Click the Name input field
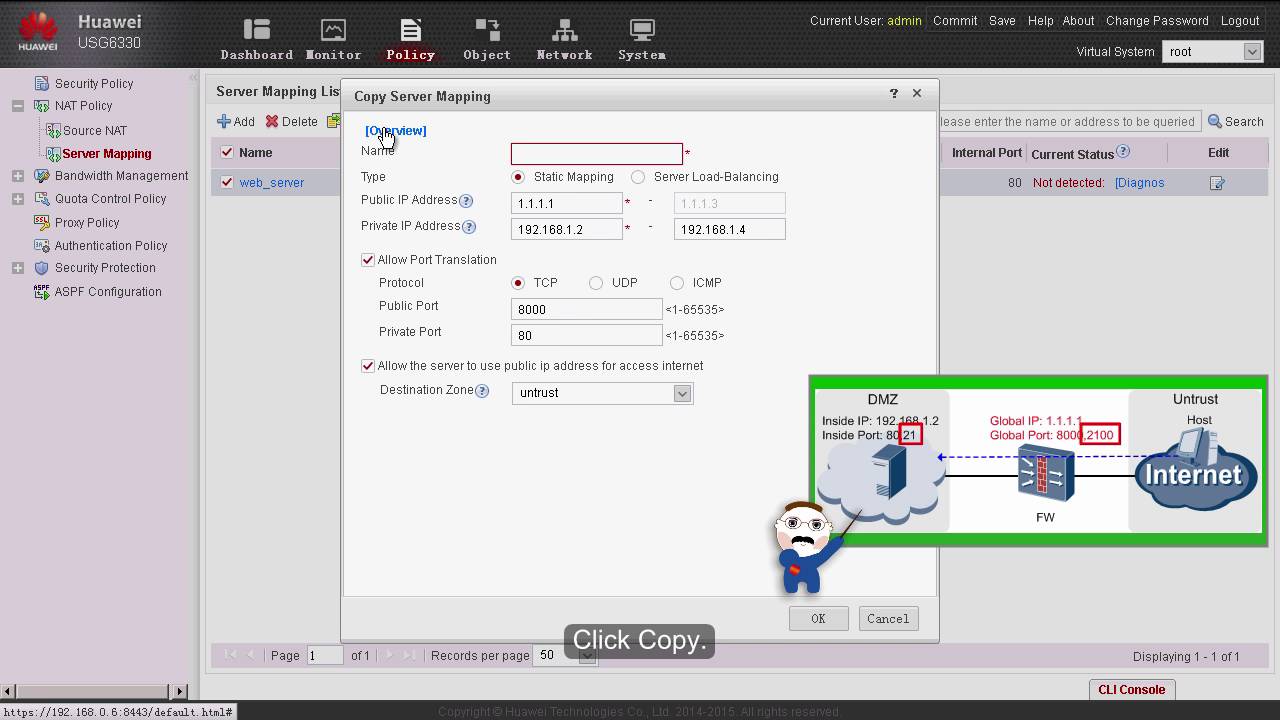The width and height of the screenshot is (1280, 720). pyautogui.click(x=597, y=154)
